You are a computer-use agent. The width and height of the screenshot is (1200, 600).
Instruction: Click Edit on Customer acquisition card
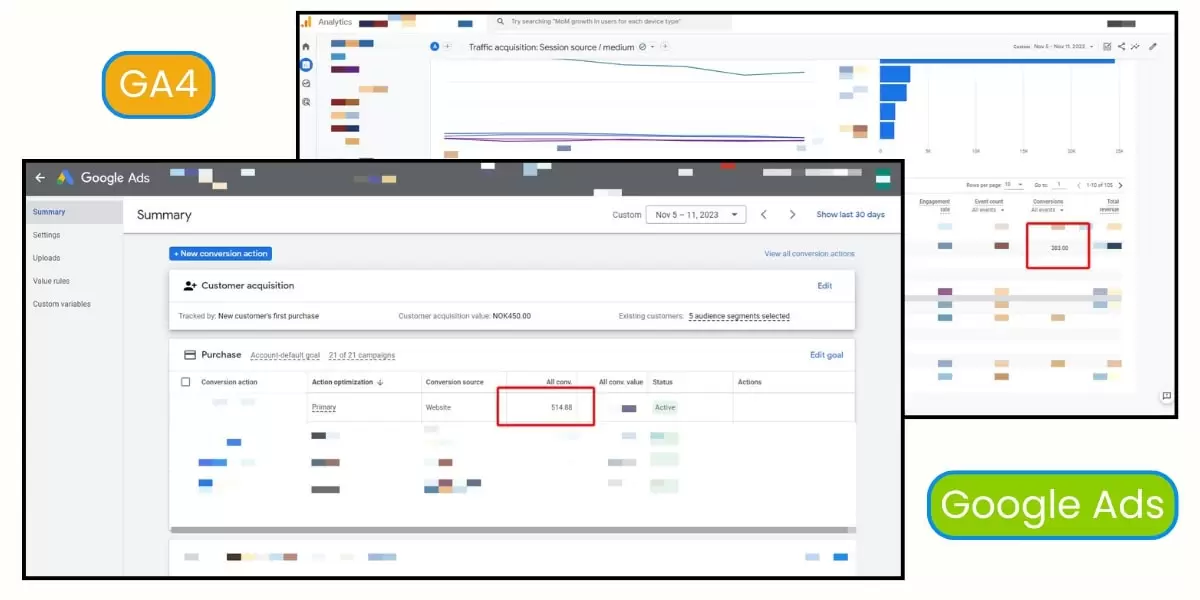point(824,286)
